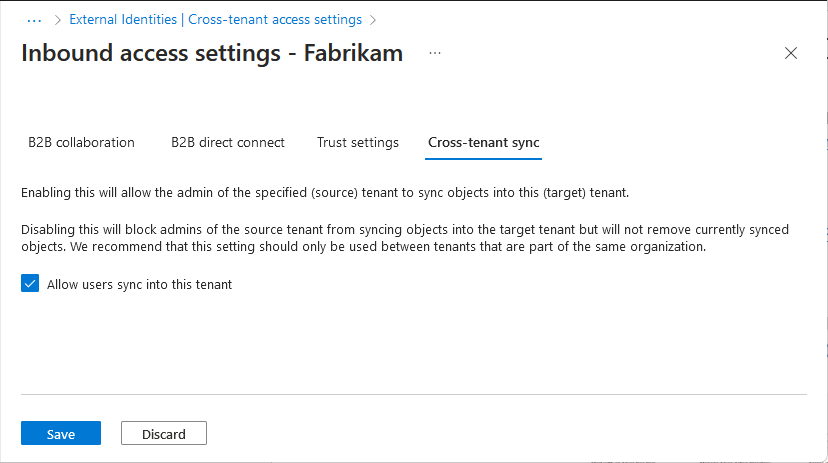Click the Inbound access settings - Fabrikam heading
Image resolution: width=828 pixels, height=463 pixels.
click(211, 53)
